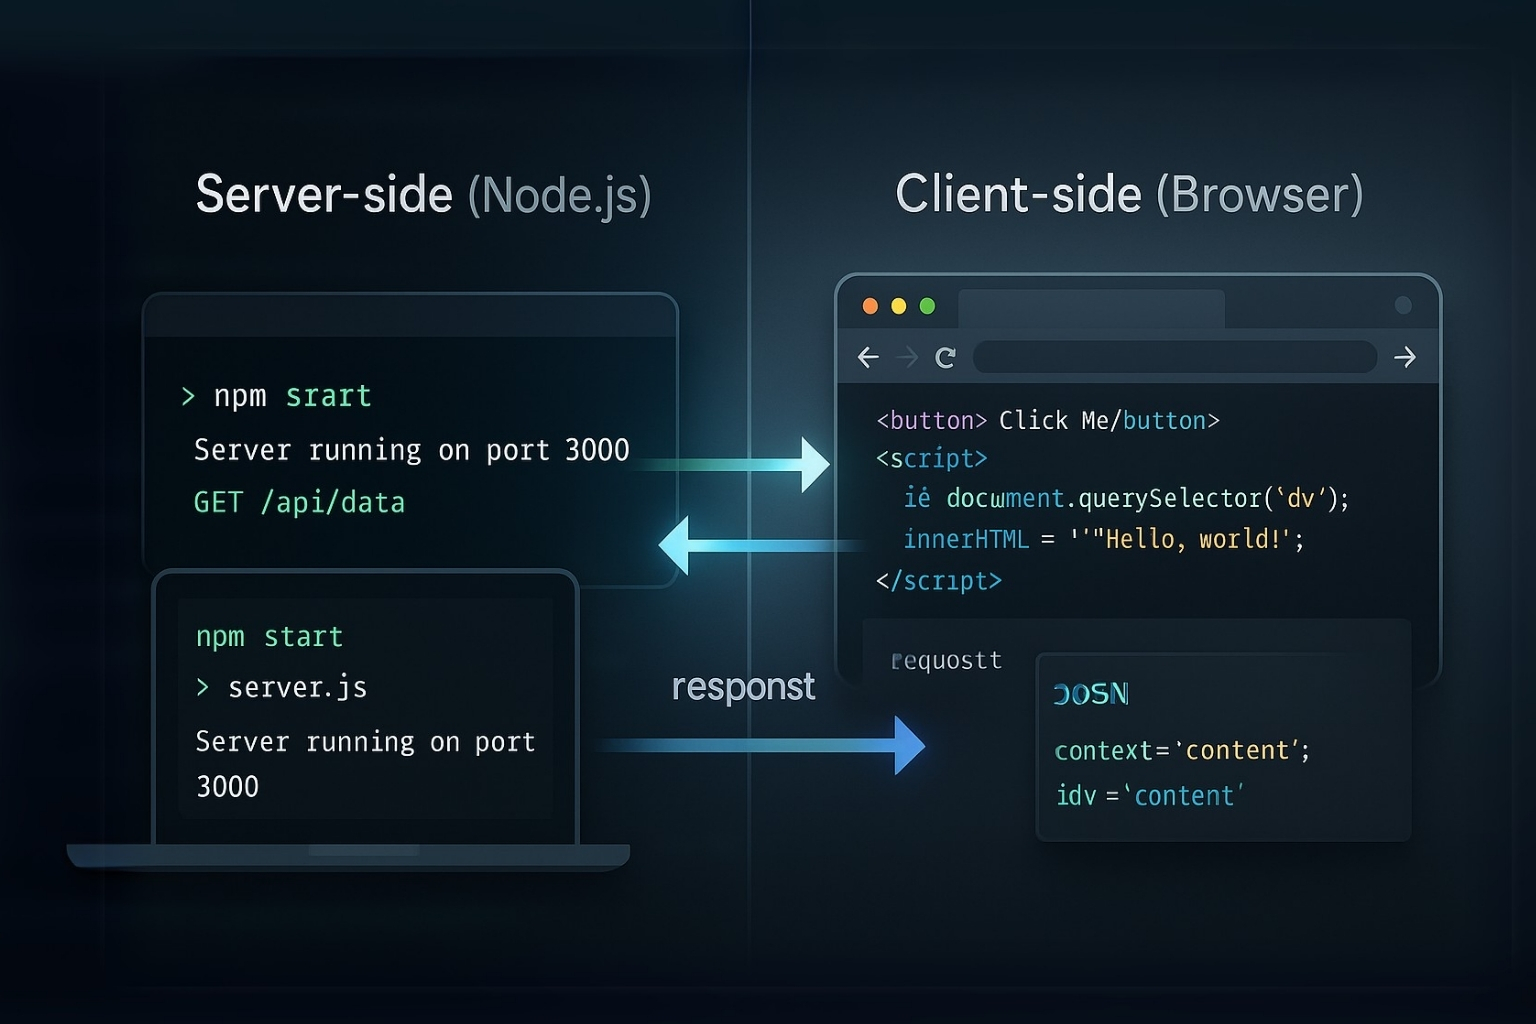Image resolution: width=1536 pixels, height=1024 pixels.
Task: Click the browser address bar
Action: click(x=1174, y=357)
